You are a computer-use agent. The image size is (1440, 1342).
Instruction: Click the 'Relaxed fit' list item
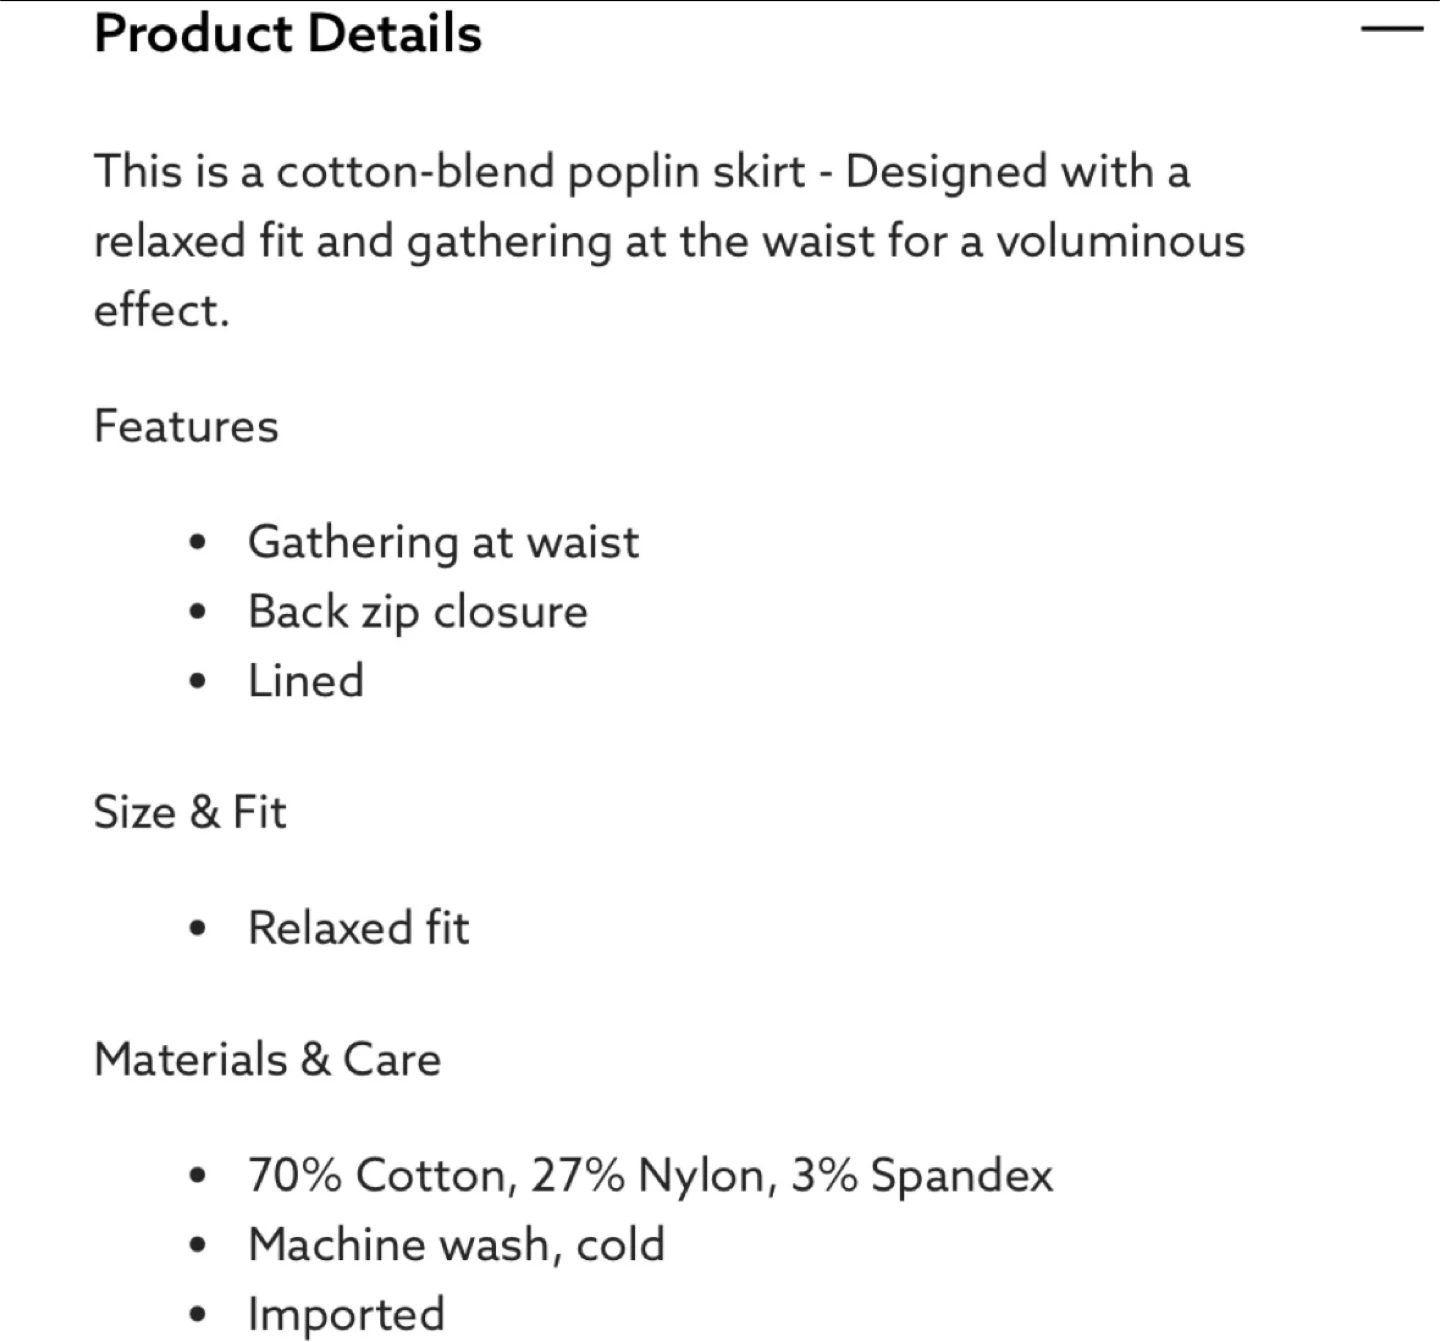[358, 928]
